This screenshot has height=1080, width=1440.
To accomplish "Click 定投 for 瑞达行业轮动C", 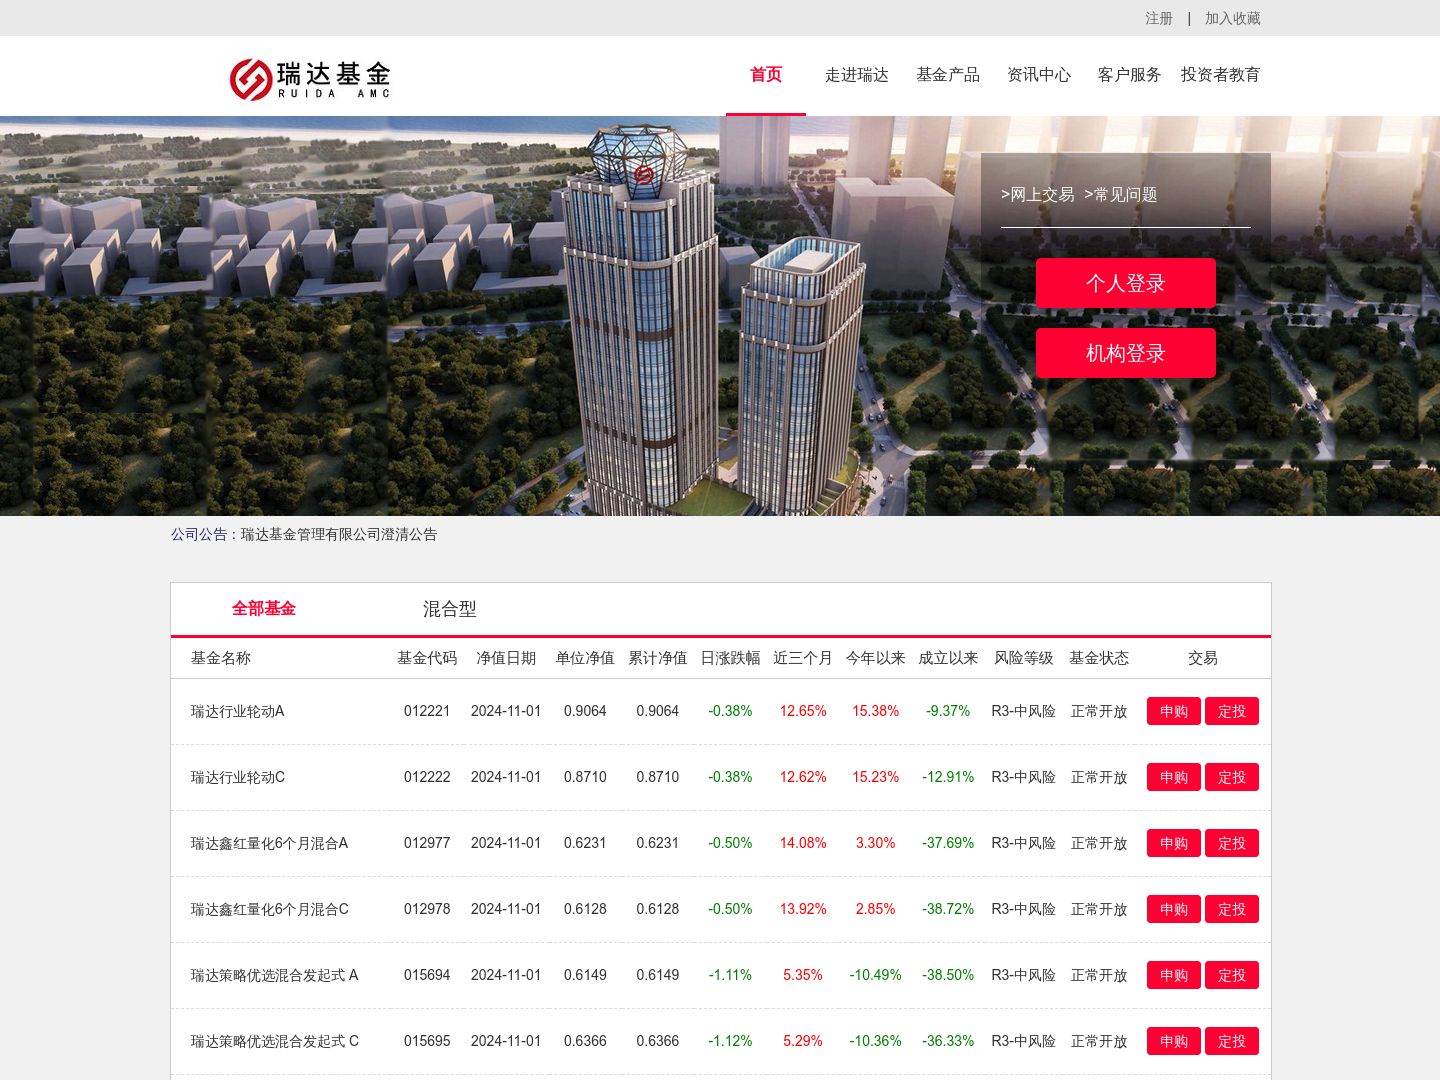I will 1232,777.
